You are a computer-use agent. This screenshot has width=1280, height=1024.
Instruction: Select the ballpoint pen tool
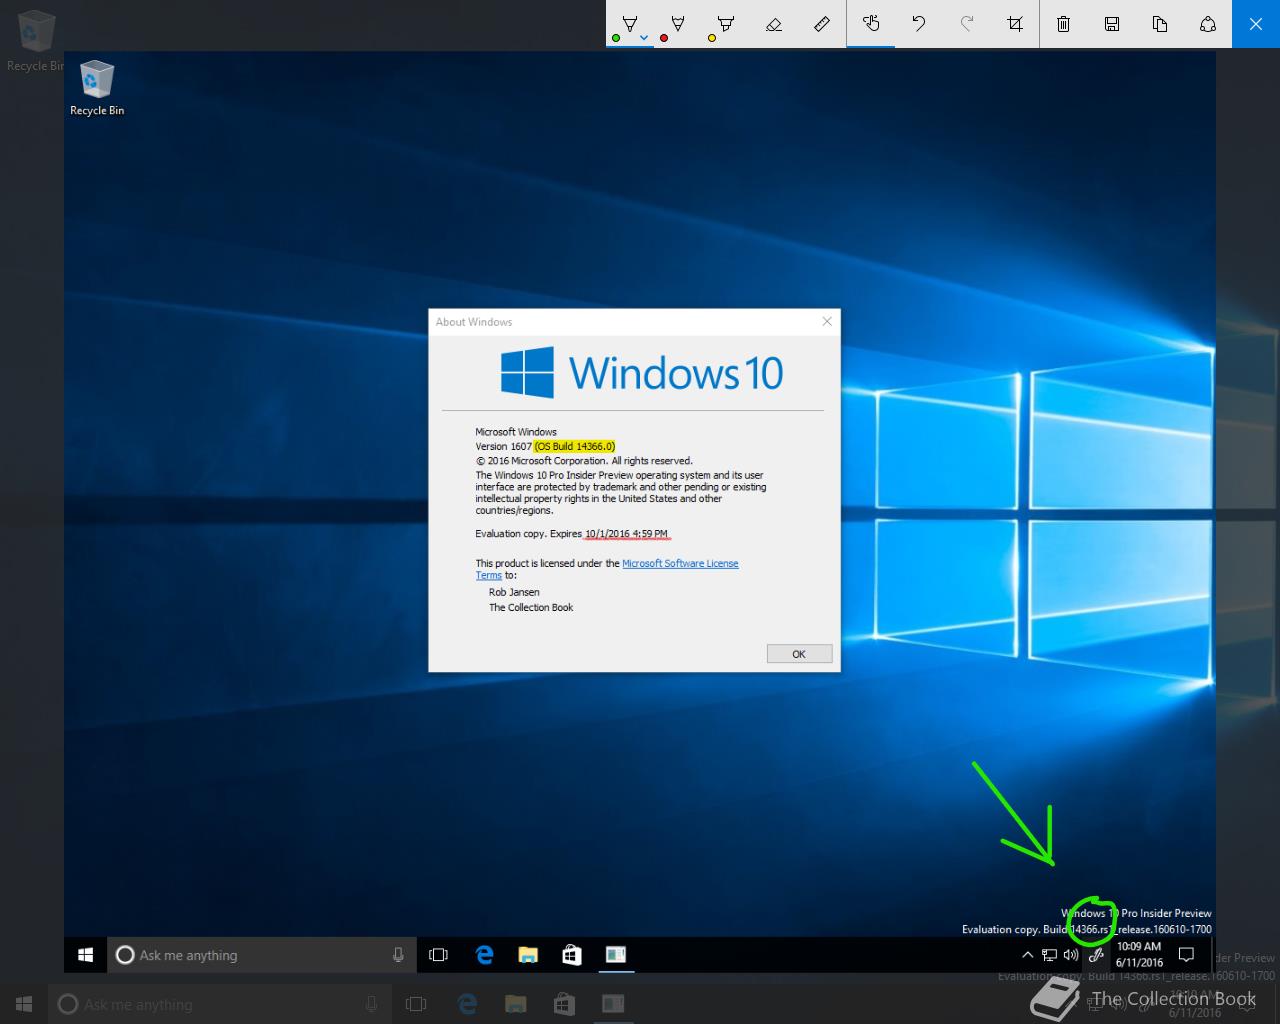[630, 24]
